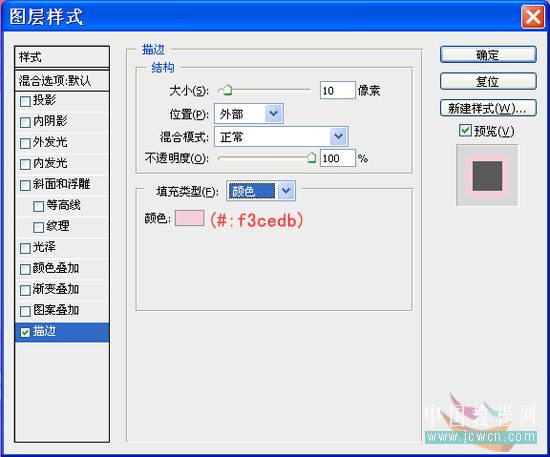Select the 投影 style entry label
The height and width of the screenshot is (457, 550).
[44, 100]
